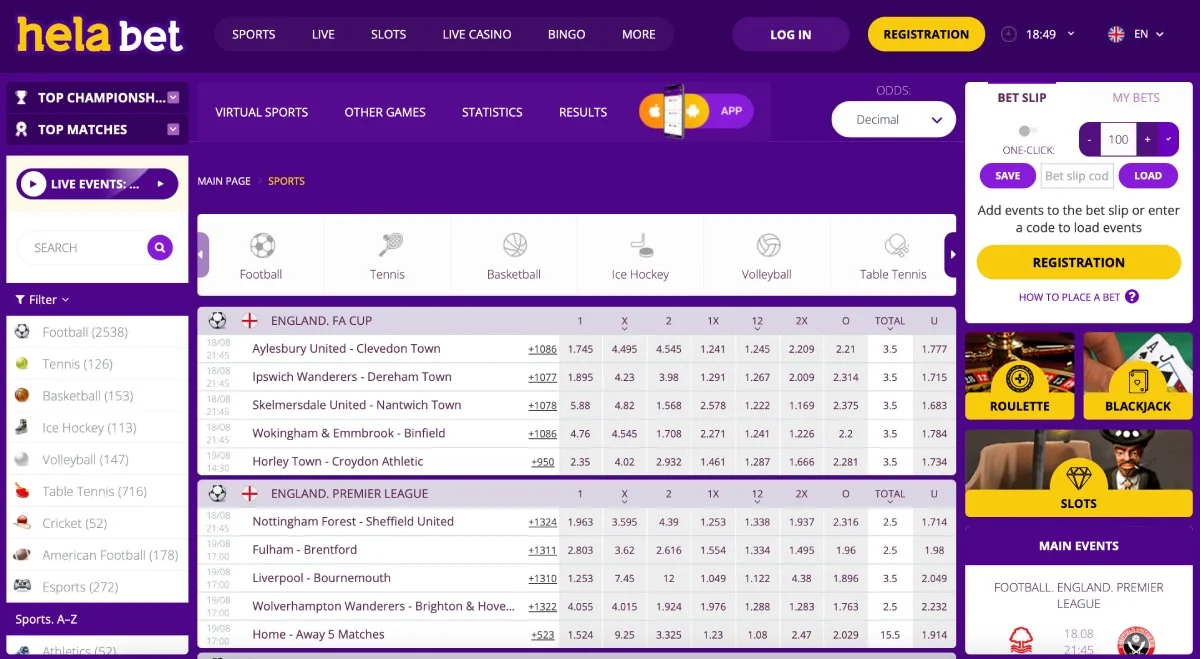Open the Results link
Viewport: 1200px width, 659px height.
[x=583, y=112]
